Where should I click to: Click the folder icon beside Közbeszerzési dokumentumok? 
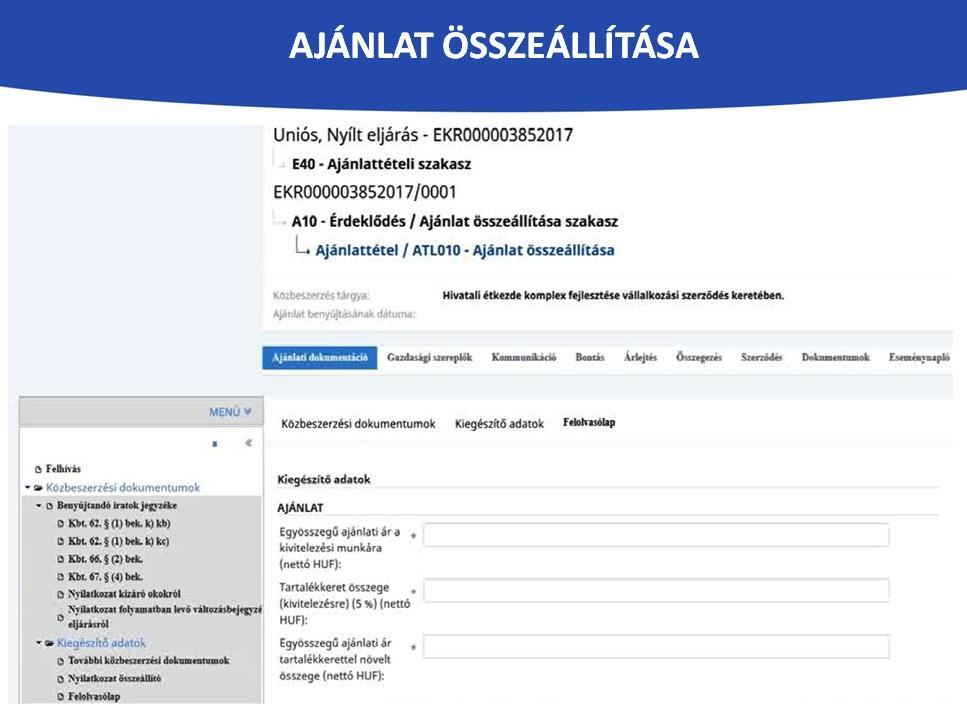38,488
